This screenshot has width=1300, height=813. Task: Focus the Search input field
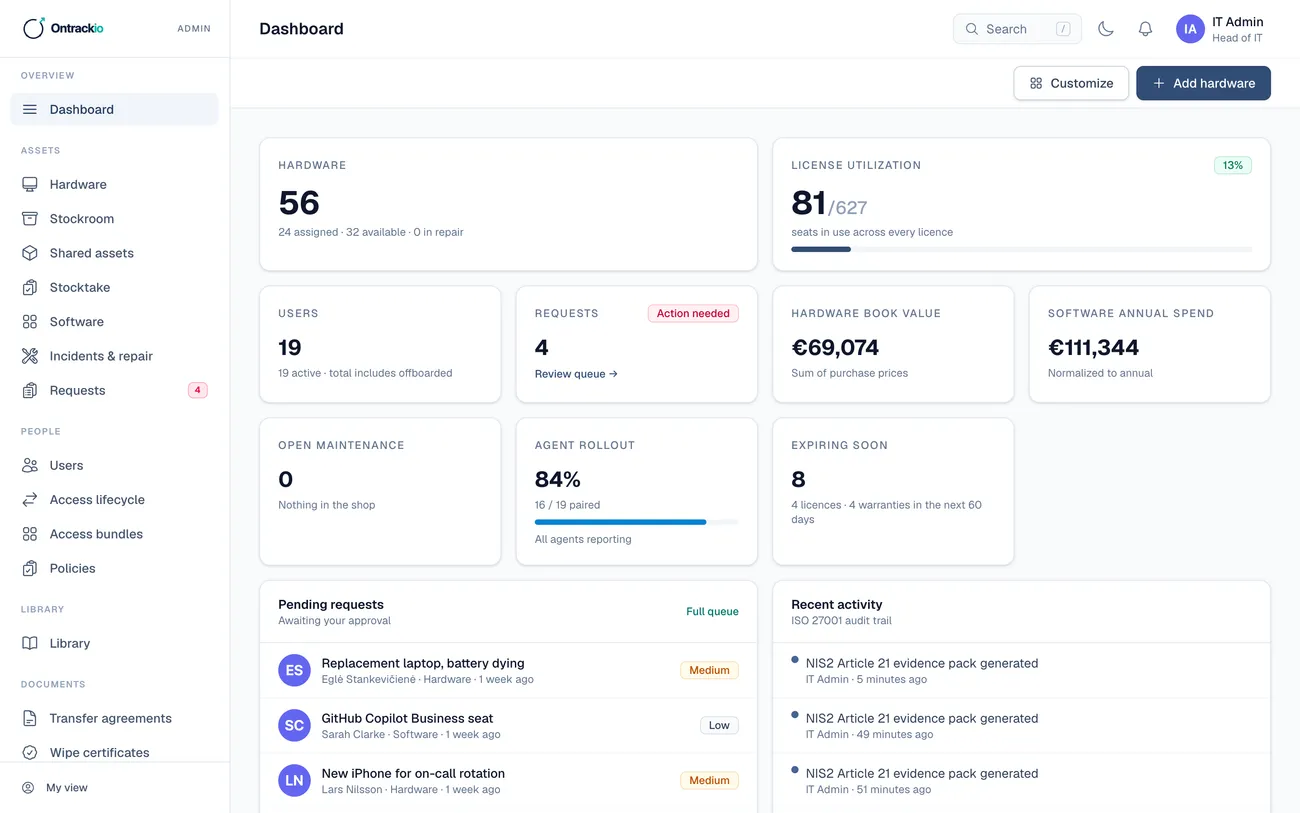(1017, 29)
